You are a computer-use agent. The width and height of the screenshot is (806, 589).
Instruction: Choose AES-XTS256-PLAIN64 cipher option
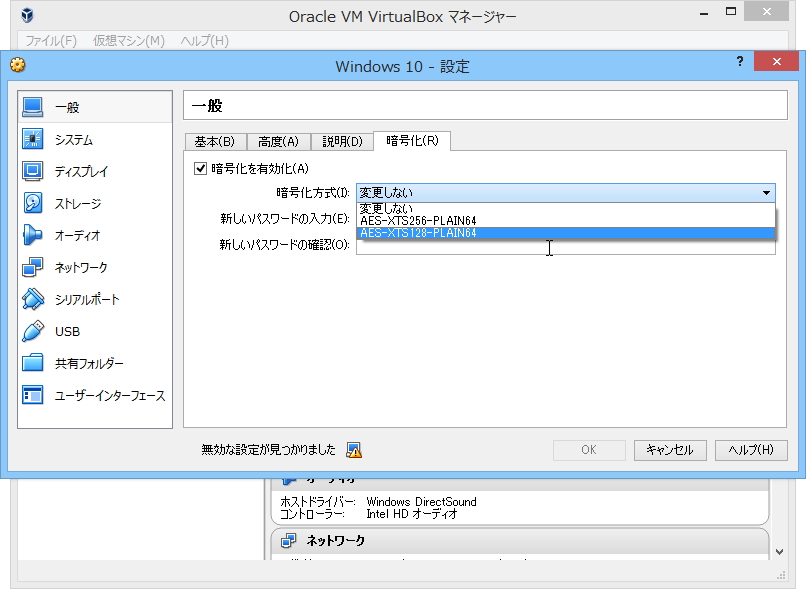[565, 220]
